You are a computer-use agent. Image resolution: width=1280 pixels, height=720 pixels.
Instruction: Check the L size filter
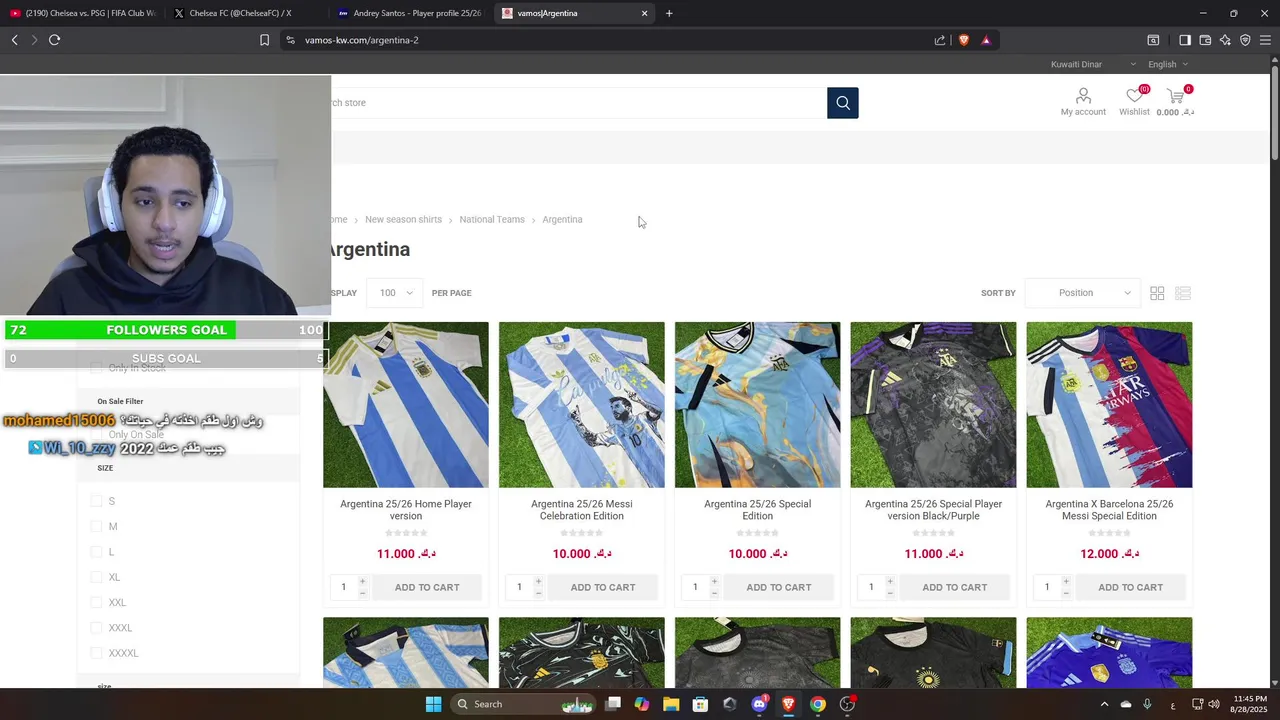[97, 552]
